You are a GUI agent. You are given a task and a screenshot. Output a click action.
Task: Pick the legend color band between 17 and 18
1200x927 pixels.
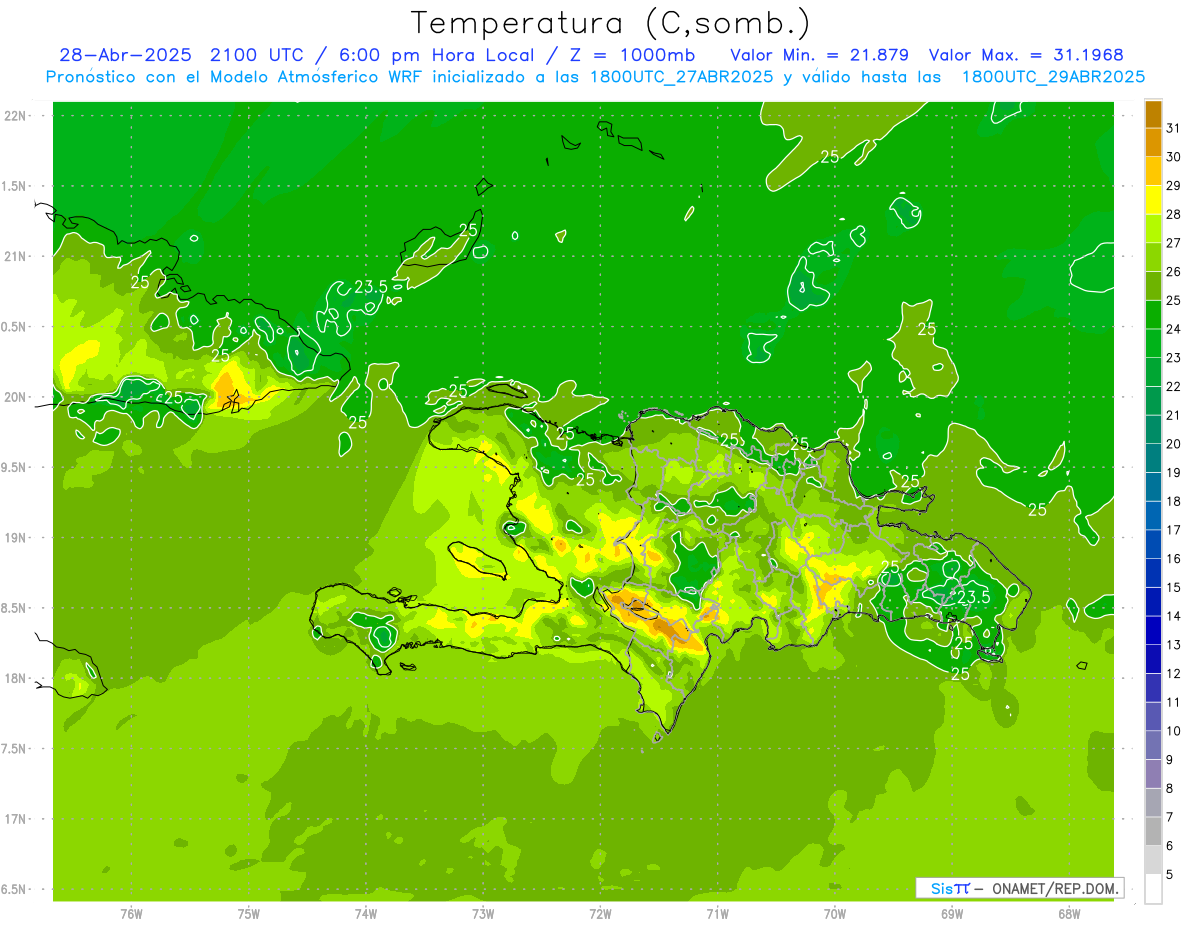(x=1153, y=516)
